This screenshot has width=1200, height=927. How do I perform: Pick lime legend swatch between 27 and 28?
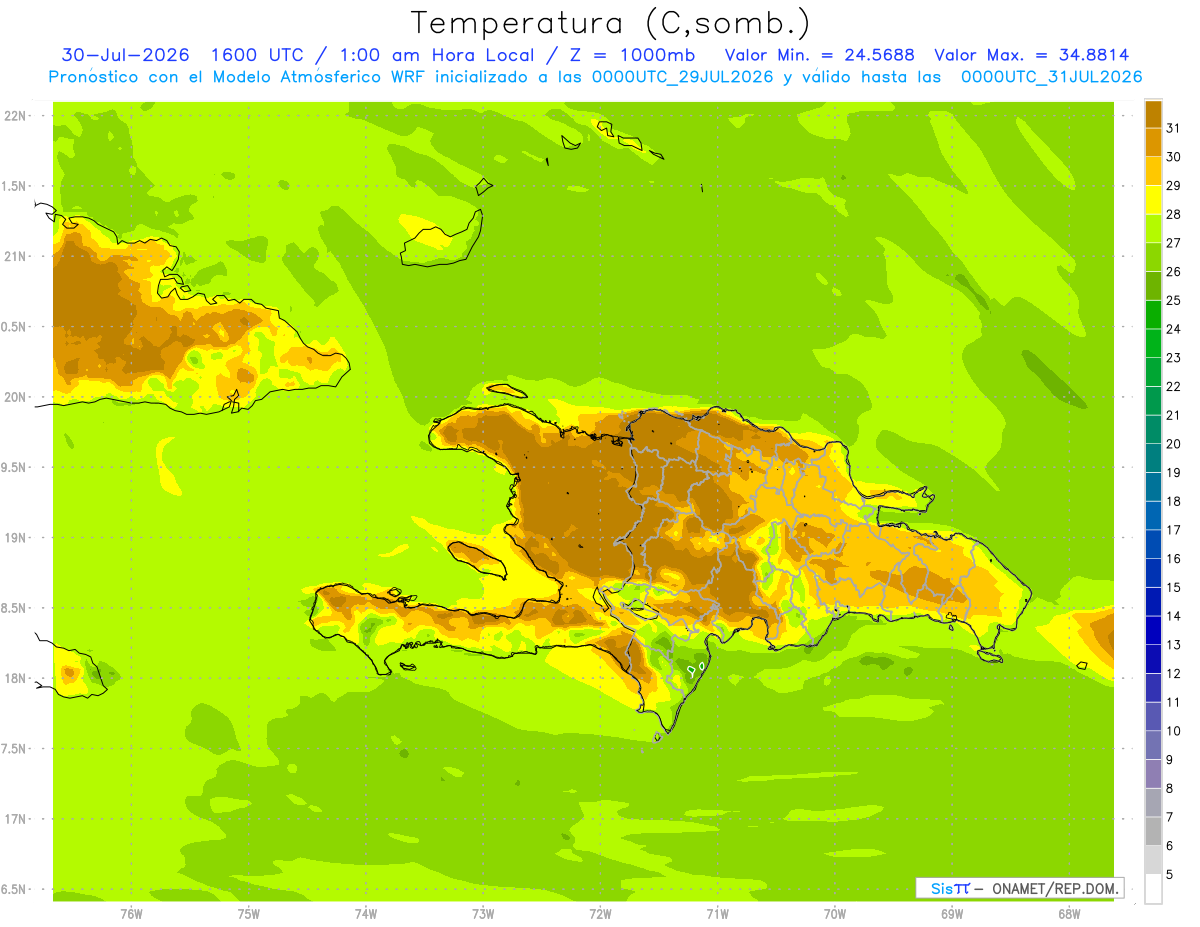pyautogui.click(x=1153, y=228)
